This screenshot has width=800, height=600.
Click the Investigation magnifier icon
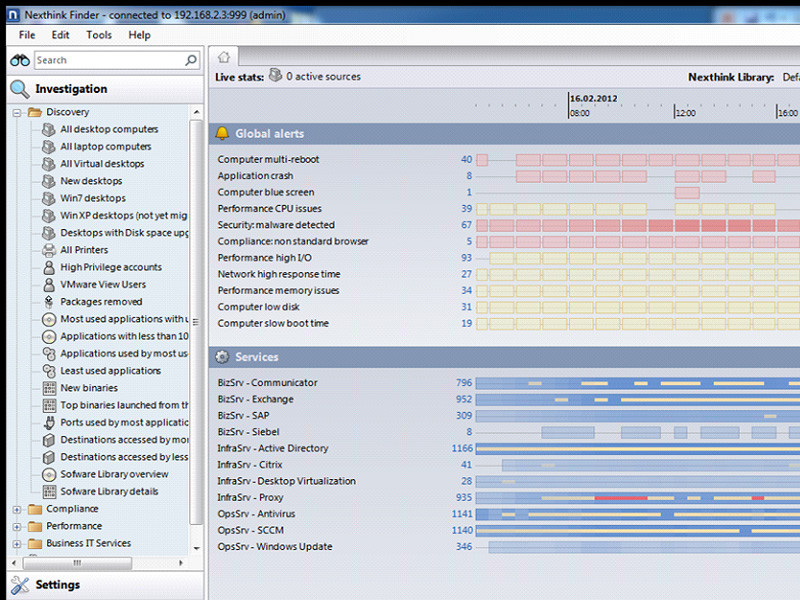[x=19, y=89]
